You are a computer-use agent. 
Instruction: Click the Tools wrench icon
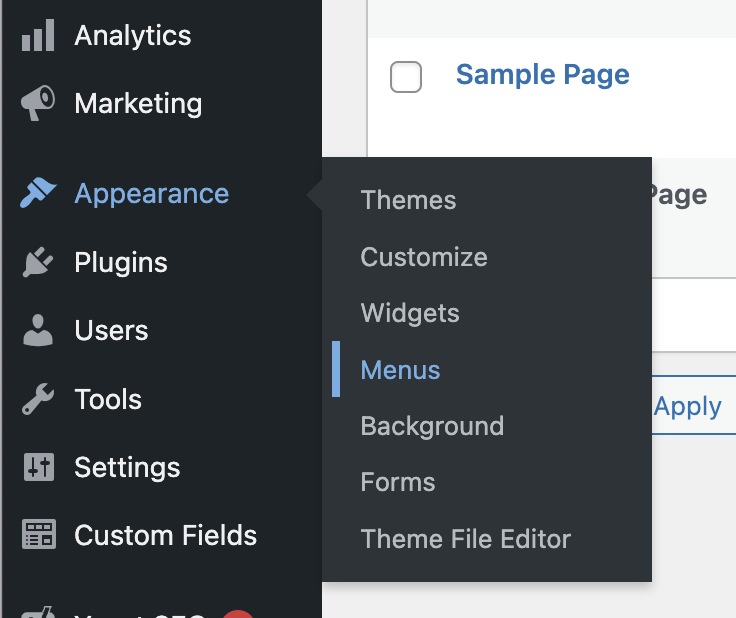point(38,400)
